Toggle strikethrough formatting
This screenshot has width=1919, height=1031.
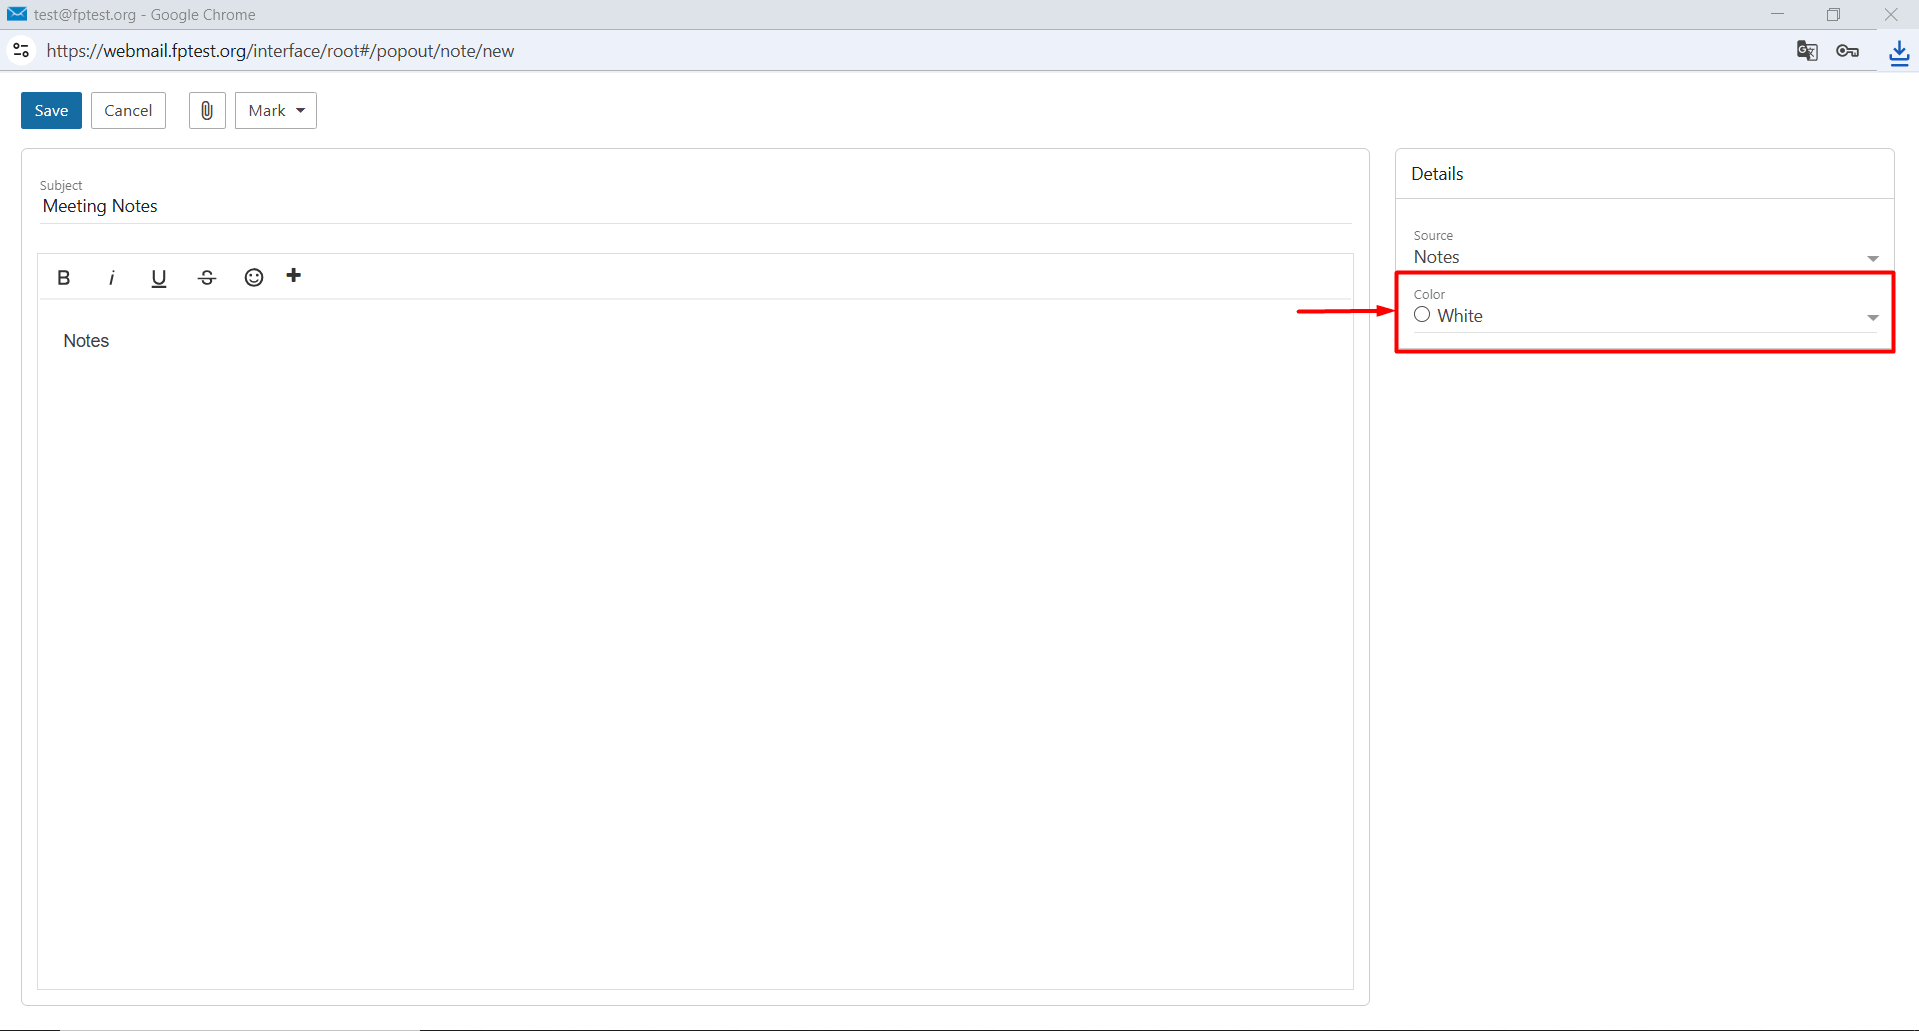[206, 278]
